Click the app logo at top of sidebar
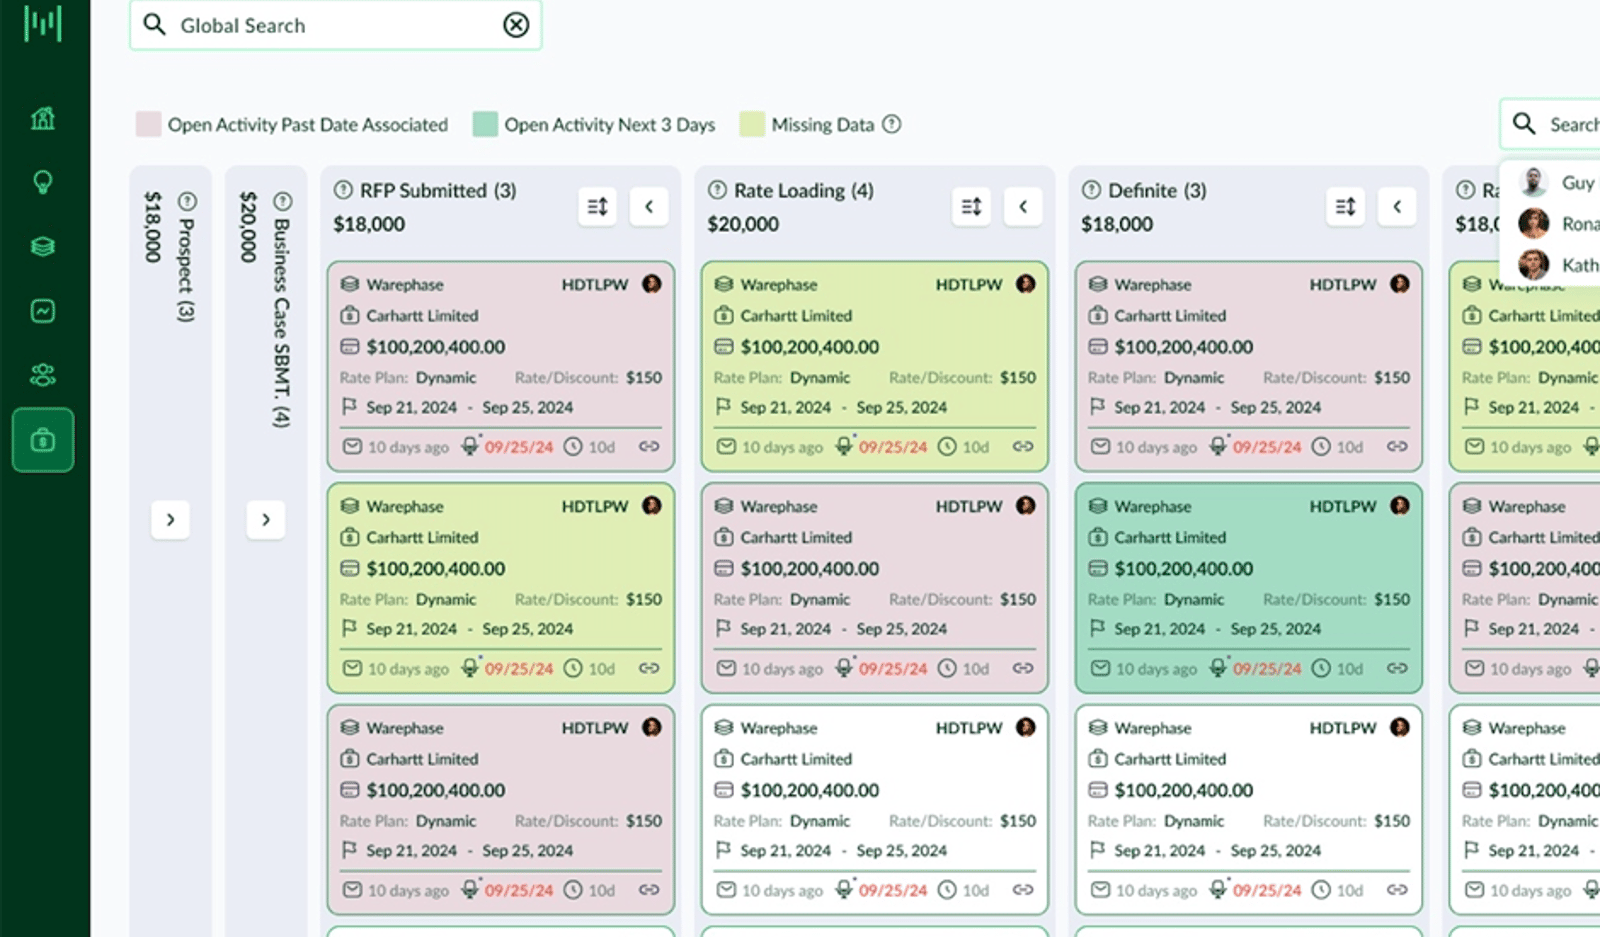The width and height of the screenshot is (1600, 937). 43,22
